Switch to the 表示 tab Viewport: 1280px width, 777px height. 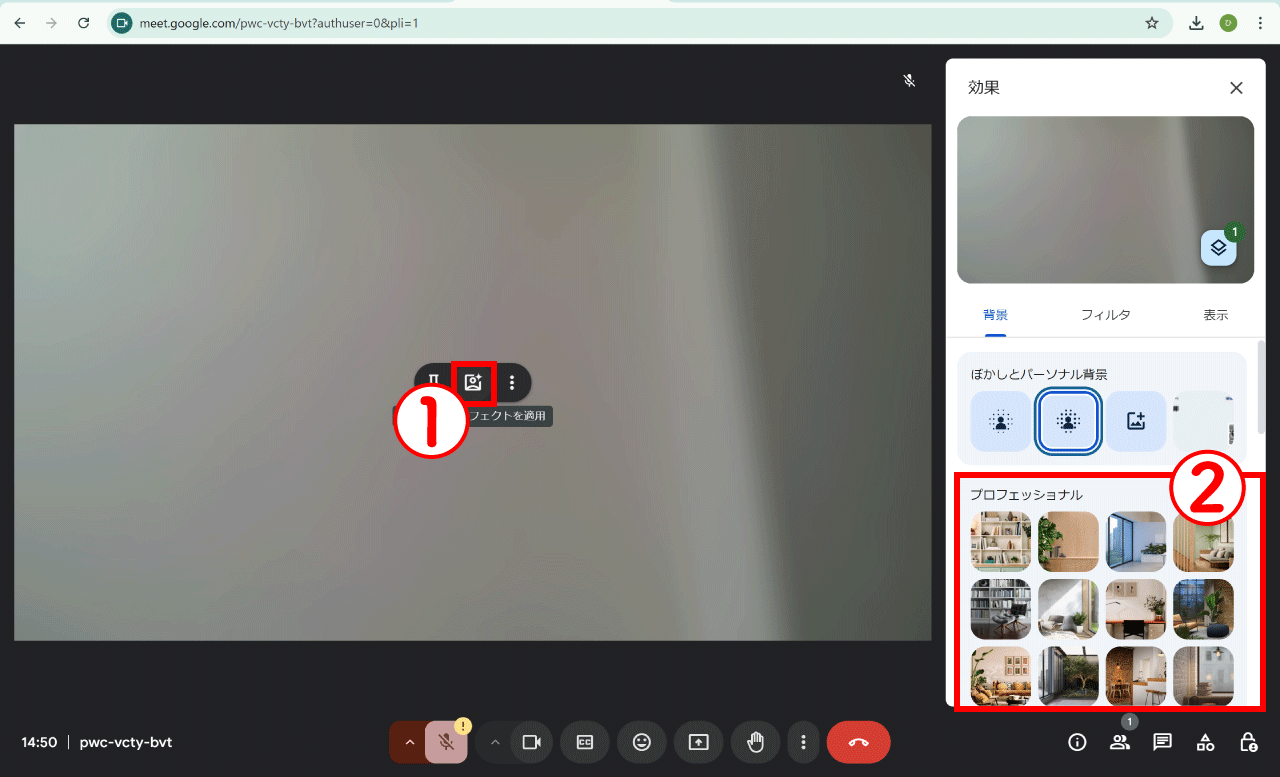tap(1216, 314)
